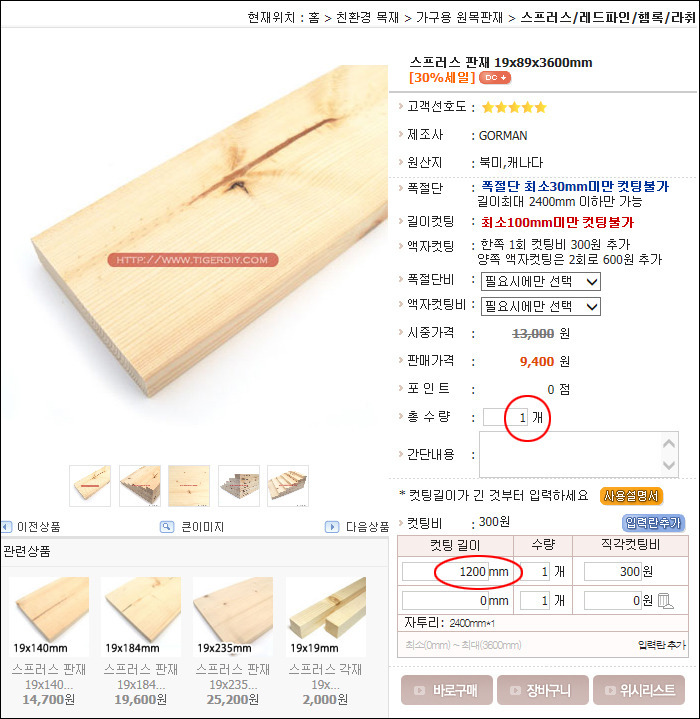Select the stacked boards fourth thumbnail

(x=239, y=486)
